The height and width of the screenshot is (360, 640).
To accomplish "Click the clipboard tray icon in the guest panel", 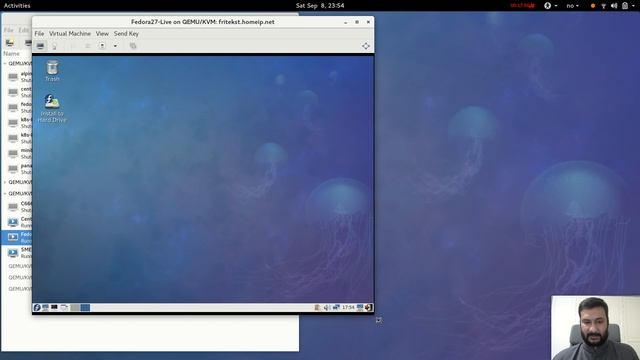I will pos(317,307).
